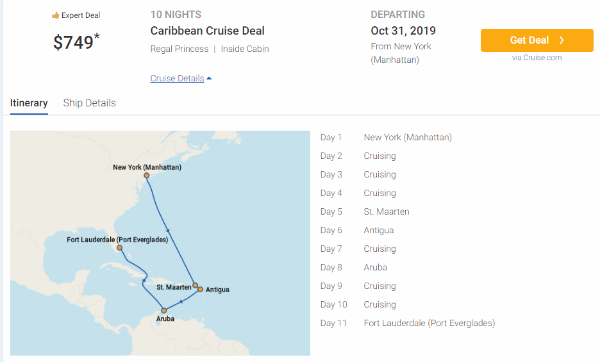Image resolution: width=600 pixels, height=362 pixels.
Task: Open the via Cruise.com link
Action: (x=537, y=57)
